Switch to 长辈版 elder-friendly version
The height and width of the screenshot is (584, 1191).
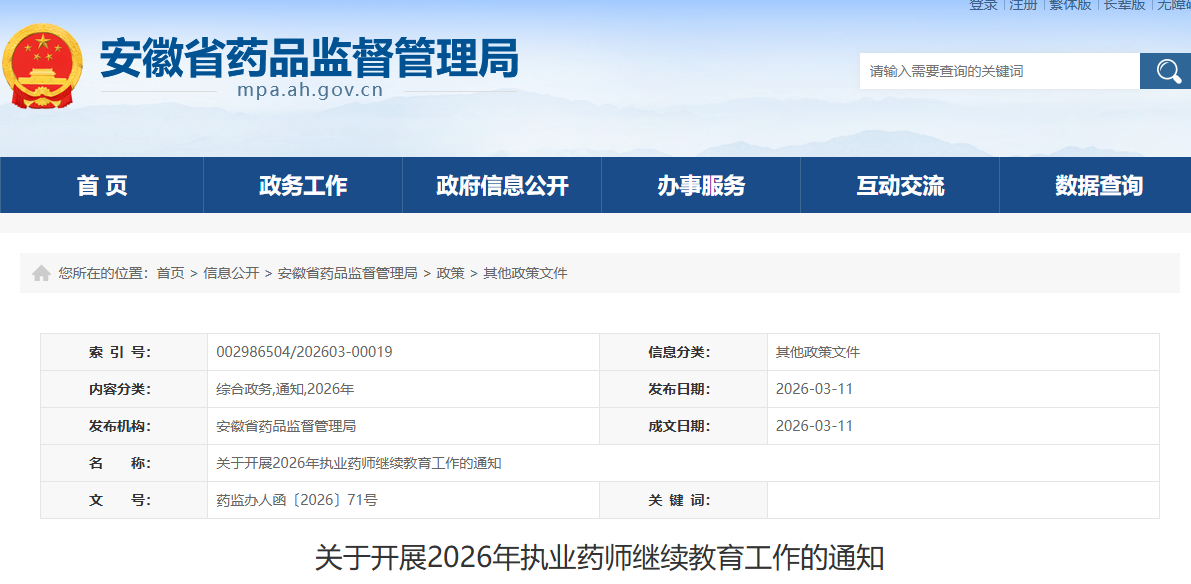[x=1124, y=5]
